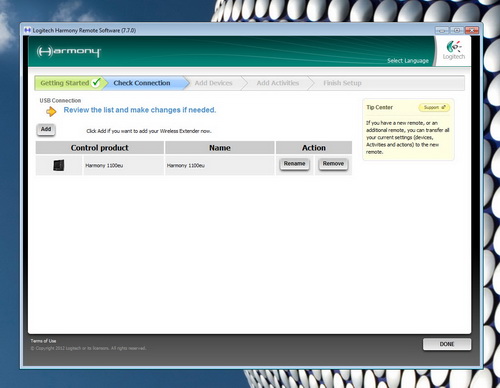500x388 pixels.
Task: Jump to the Finish Setup step
Action: pos(342,83)
